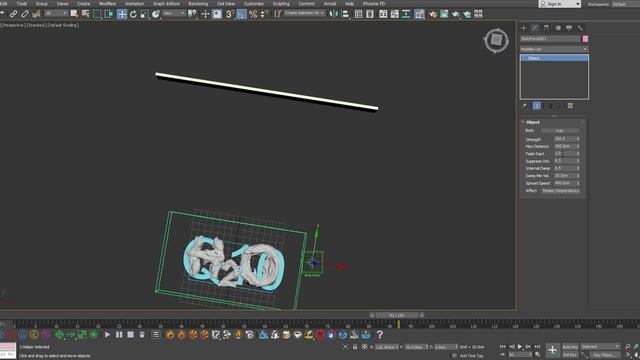Switch to the Create command panel tab
Viewport: 640px width, 360px height.
[x=524, y=28]
